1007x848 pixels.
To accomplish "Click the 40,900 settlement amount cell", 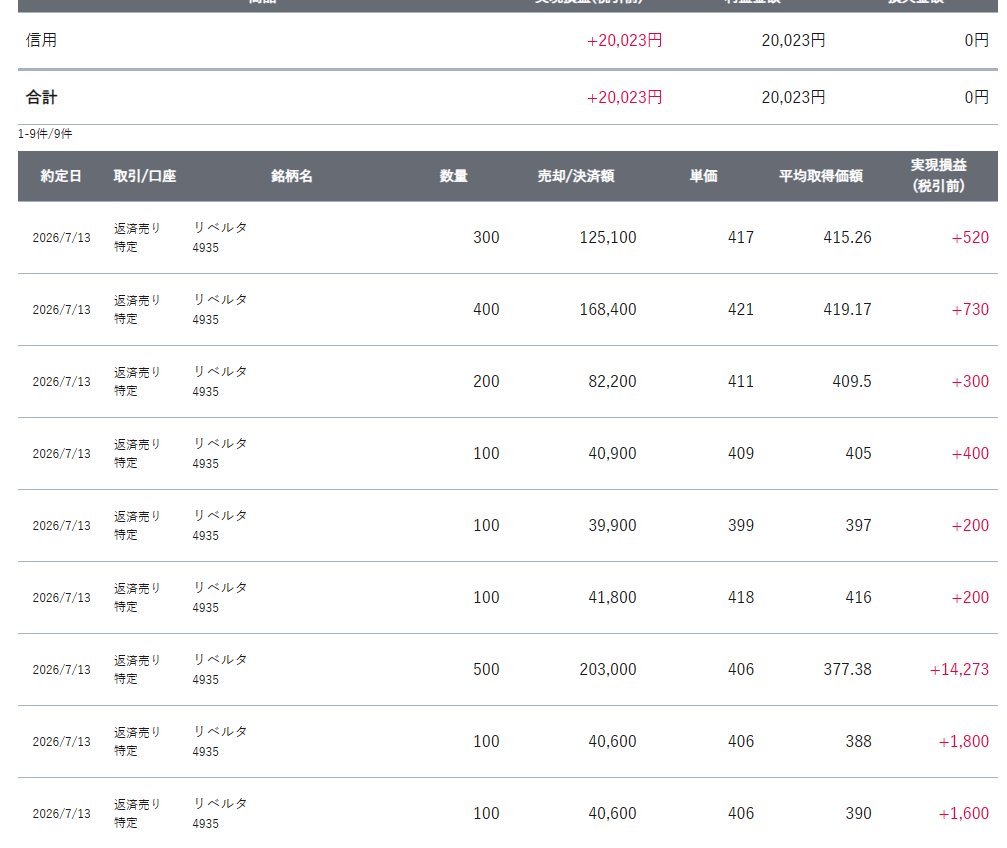I will 612,454.
